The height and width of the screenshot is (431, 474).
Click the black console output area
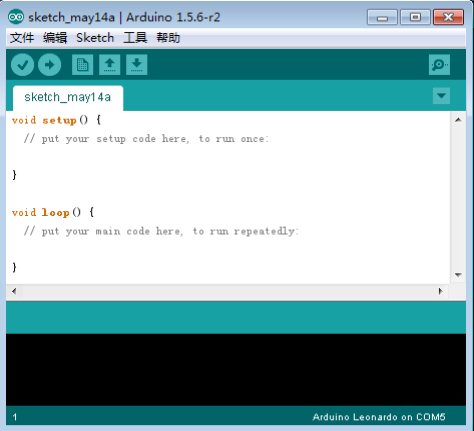pos(236,369)
